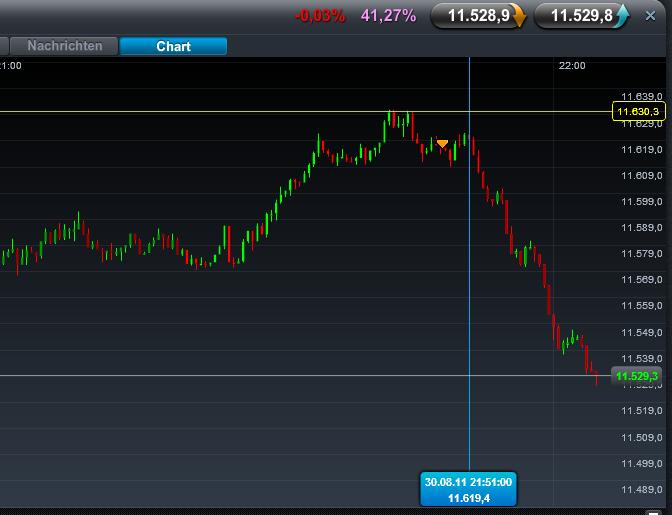Image resolution: width=672 pixels, height=515 pixels.
Task: Click the green 11.529,3 current price label
Action: [636, 376]
